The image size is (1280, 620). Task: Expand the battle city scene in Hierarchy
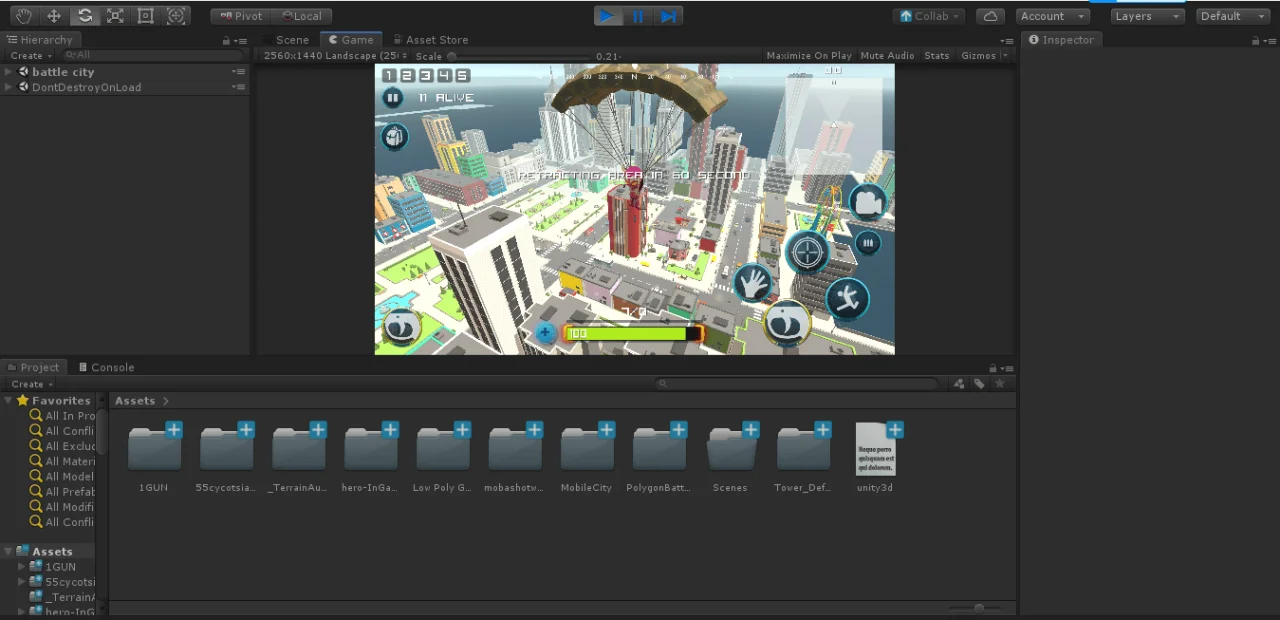point(9,72)
